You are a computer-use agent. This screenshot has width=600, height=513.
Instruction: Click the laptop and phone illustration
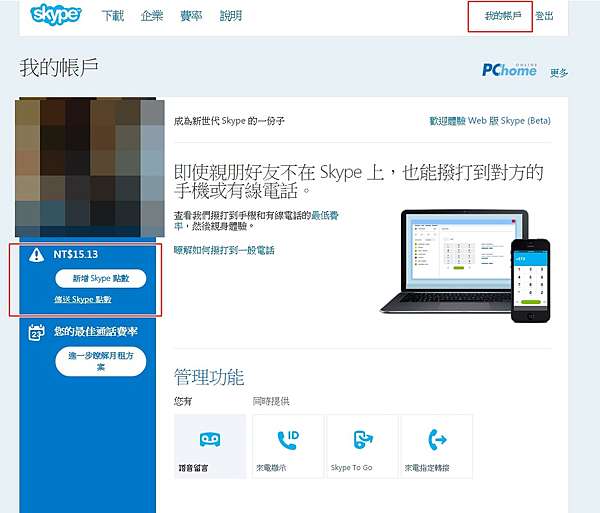pos(465,265)
